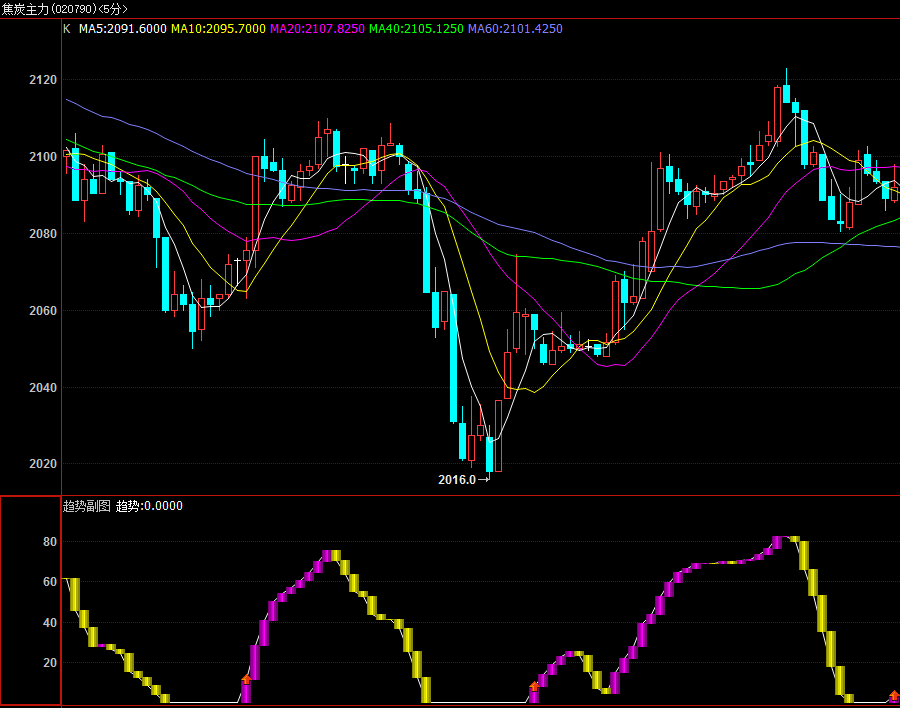Select the MA20:2107.8250 indicator label
The height and width of the screenshot is (708, 900).
(x=317, y=29)
